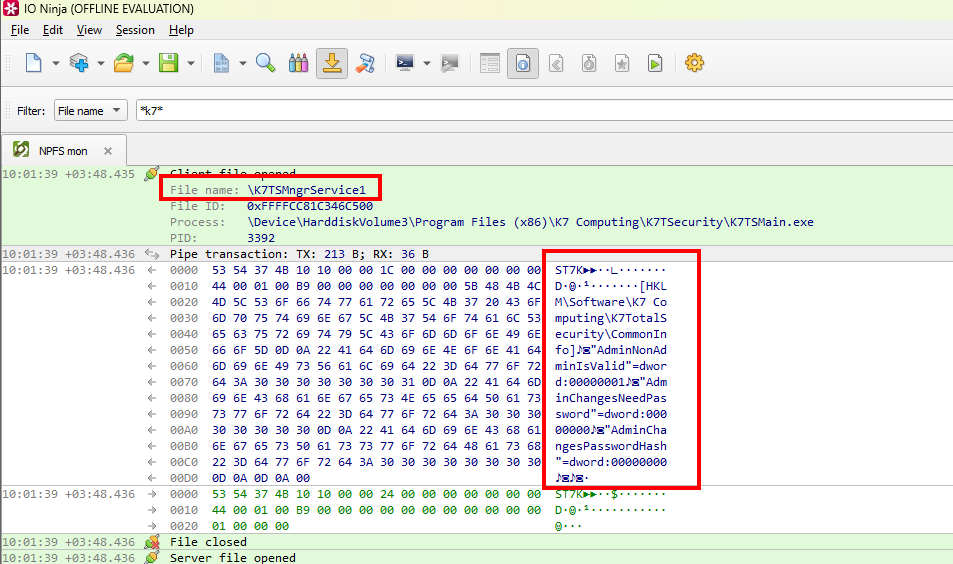The image size is (953, 564).
Task: Click the colored markers highlight icon
Action: click(298, 63)
